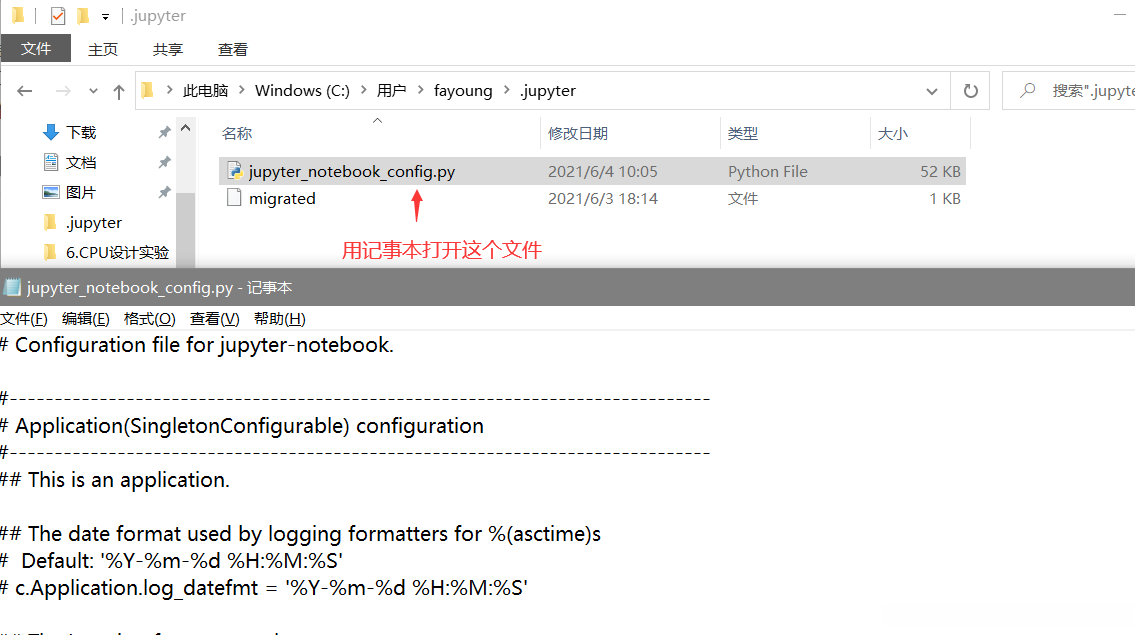Open Notepad's Format (格式) menu
1135x635 pixels.
pos(149,319)
